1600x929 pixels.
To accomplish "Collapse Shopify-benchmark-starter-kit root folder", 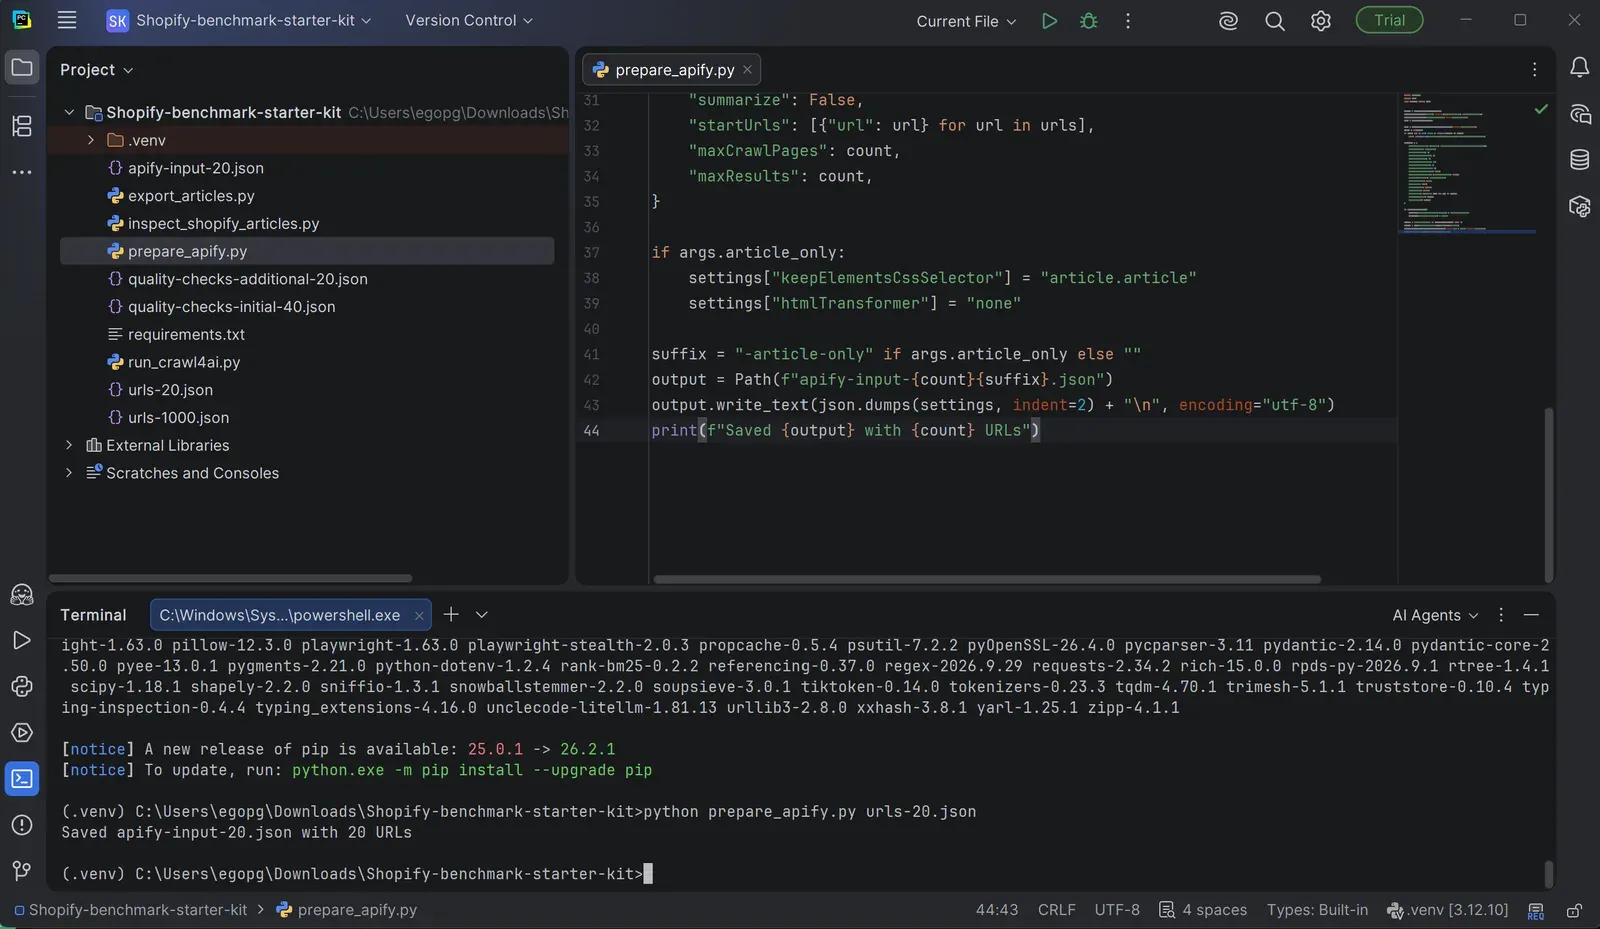I will pyautogui.click(x=69, y=112).
